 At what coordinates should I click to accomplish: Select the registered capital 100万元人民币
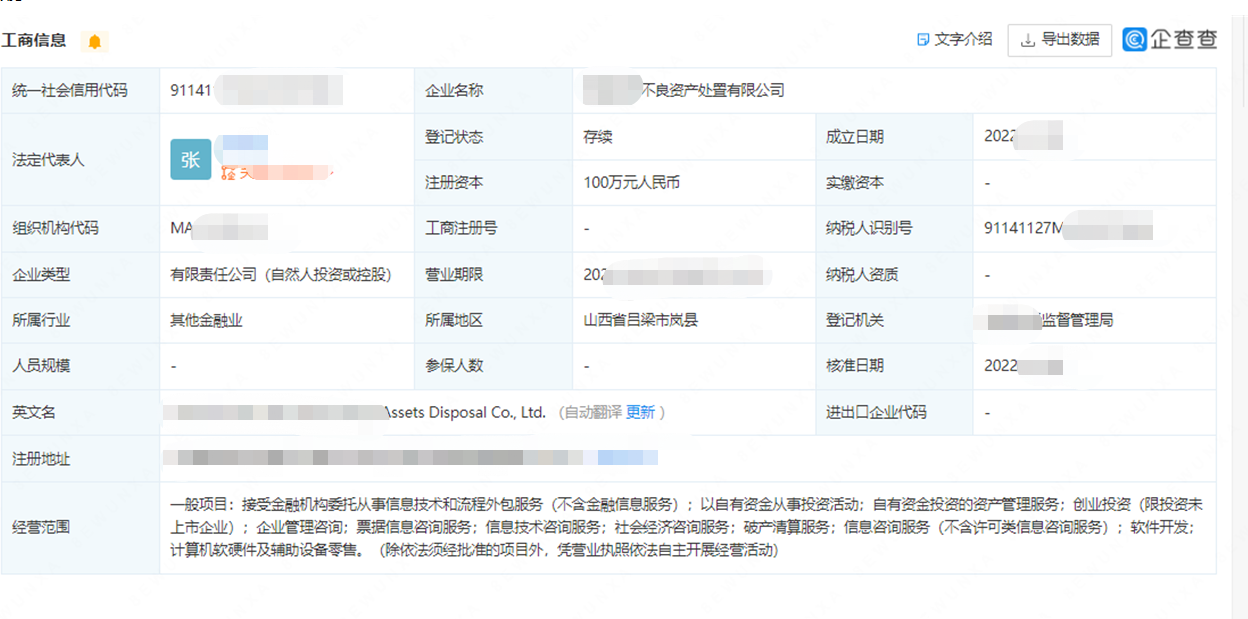click(632, 181)
